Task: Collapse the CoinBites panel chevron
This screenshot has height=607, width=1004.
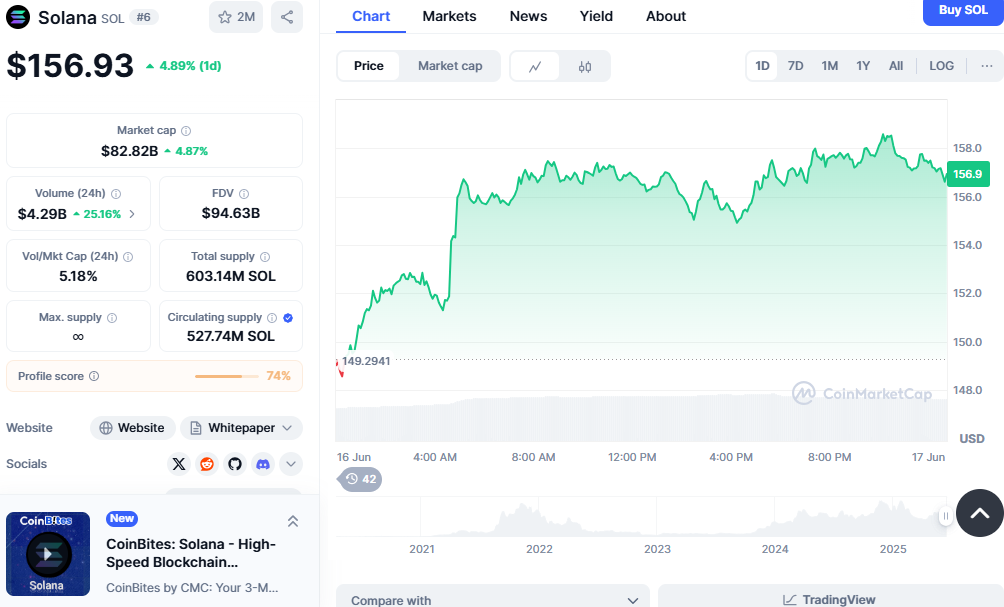Action: click(x=293, y=521)
